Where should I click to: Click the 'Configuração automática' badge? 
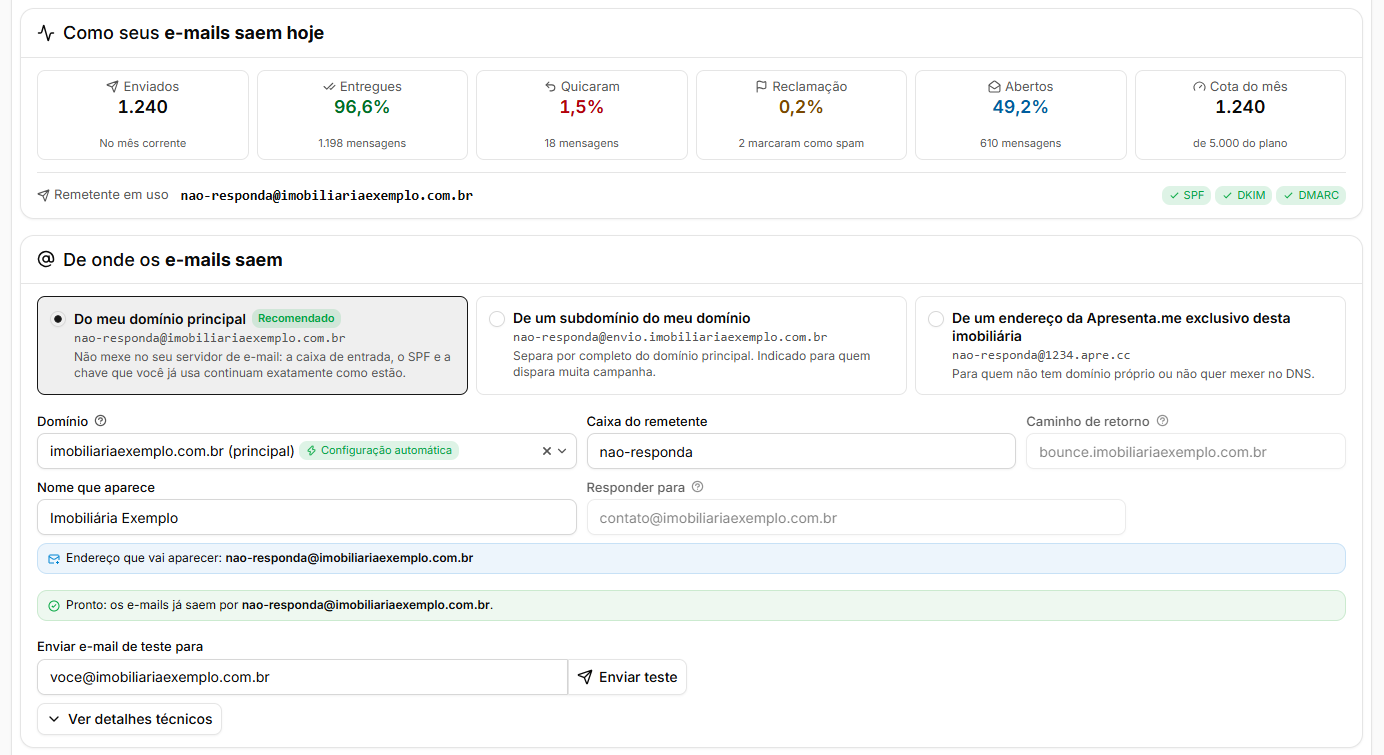379,450
